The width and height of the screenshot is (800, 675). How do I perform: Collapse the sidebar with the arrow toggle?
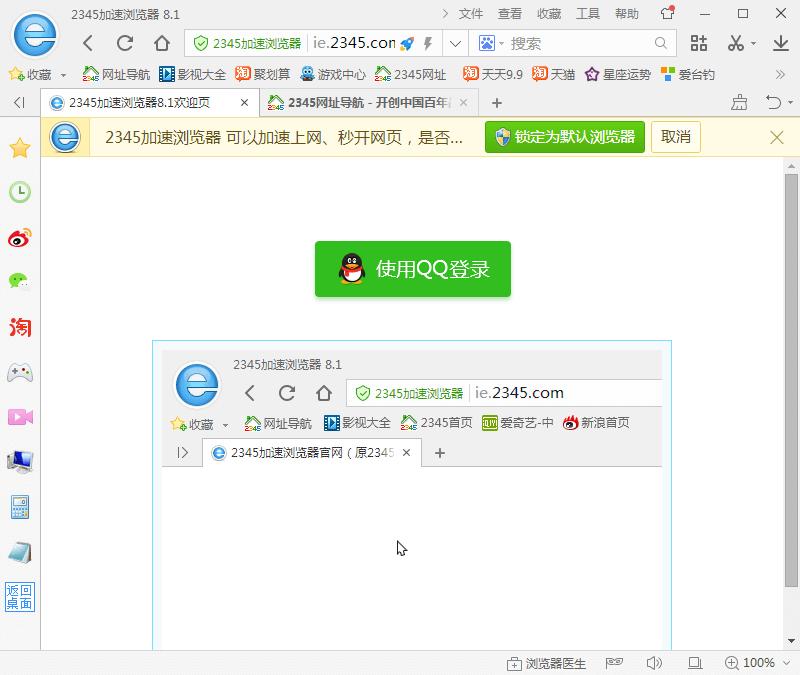point(19,103)
